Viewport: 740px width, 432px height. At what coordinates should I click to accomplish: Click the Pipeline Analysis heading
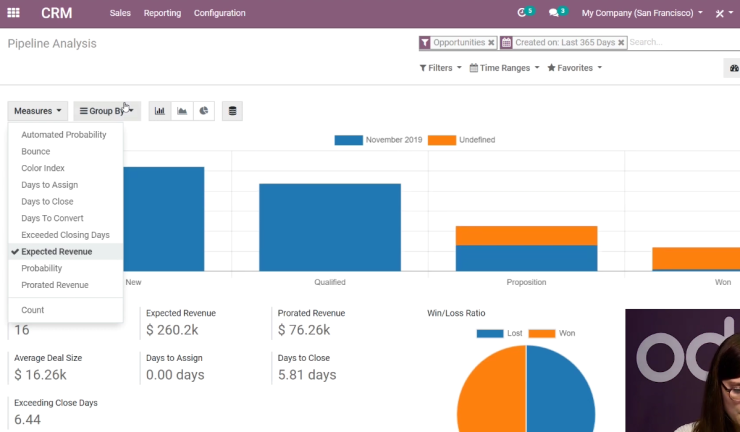pos(52,43)
